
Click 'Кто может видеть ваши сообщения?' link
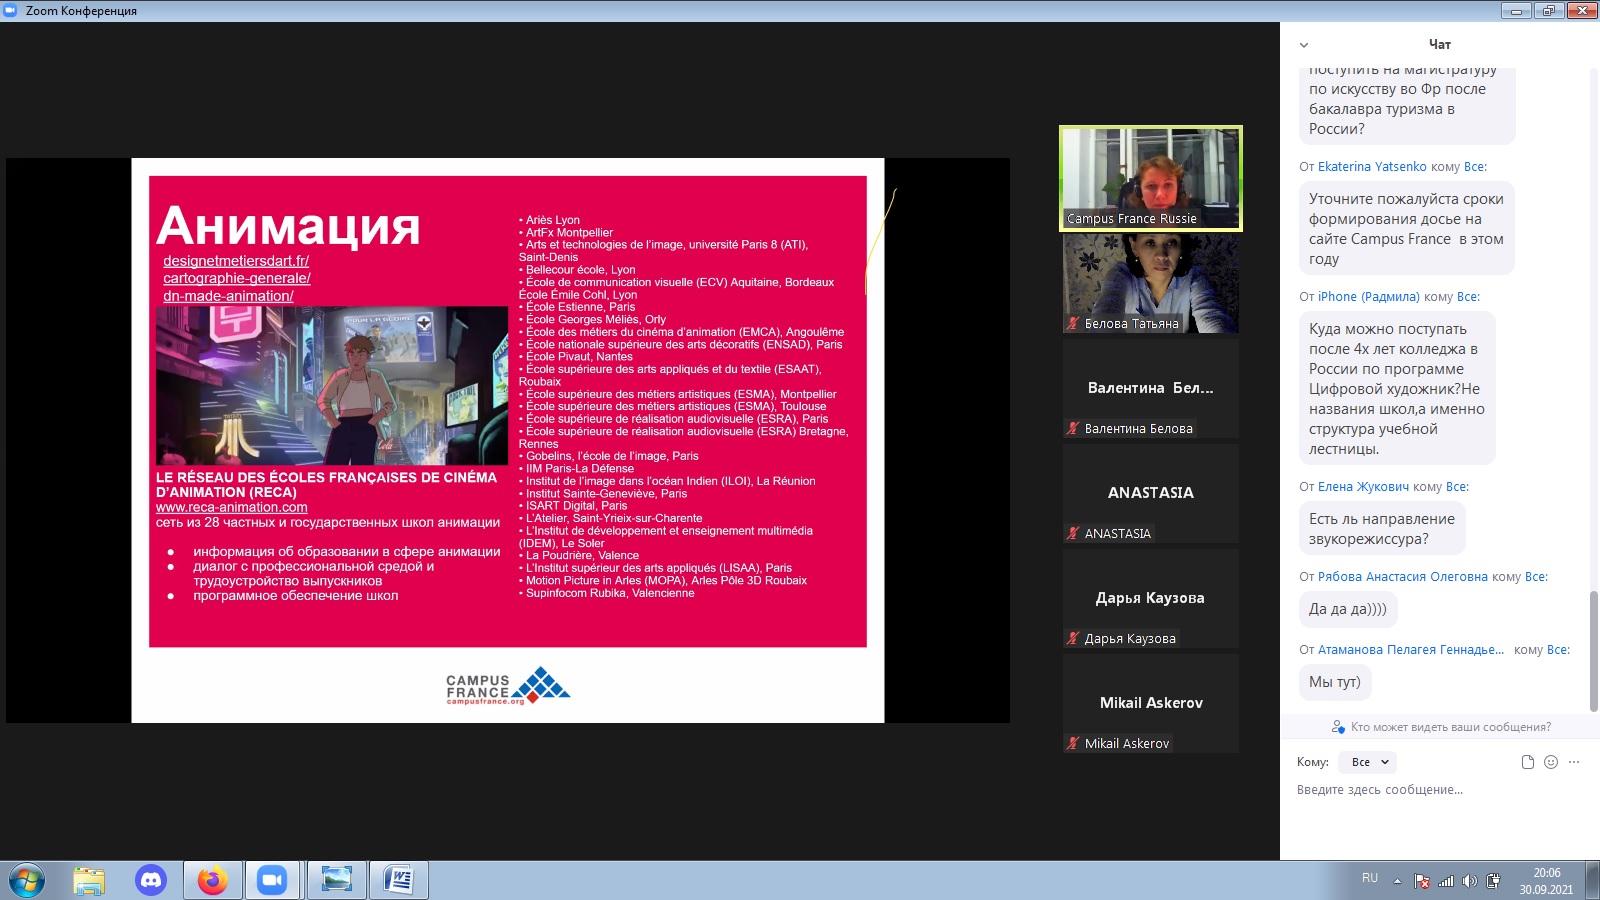point(1450,727)
